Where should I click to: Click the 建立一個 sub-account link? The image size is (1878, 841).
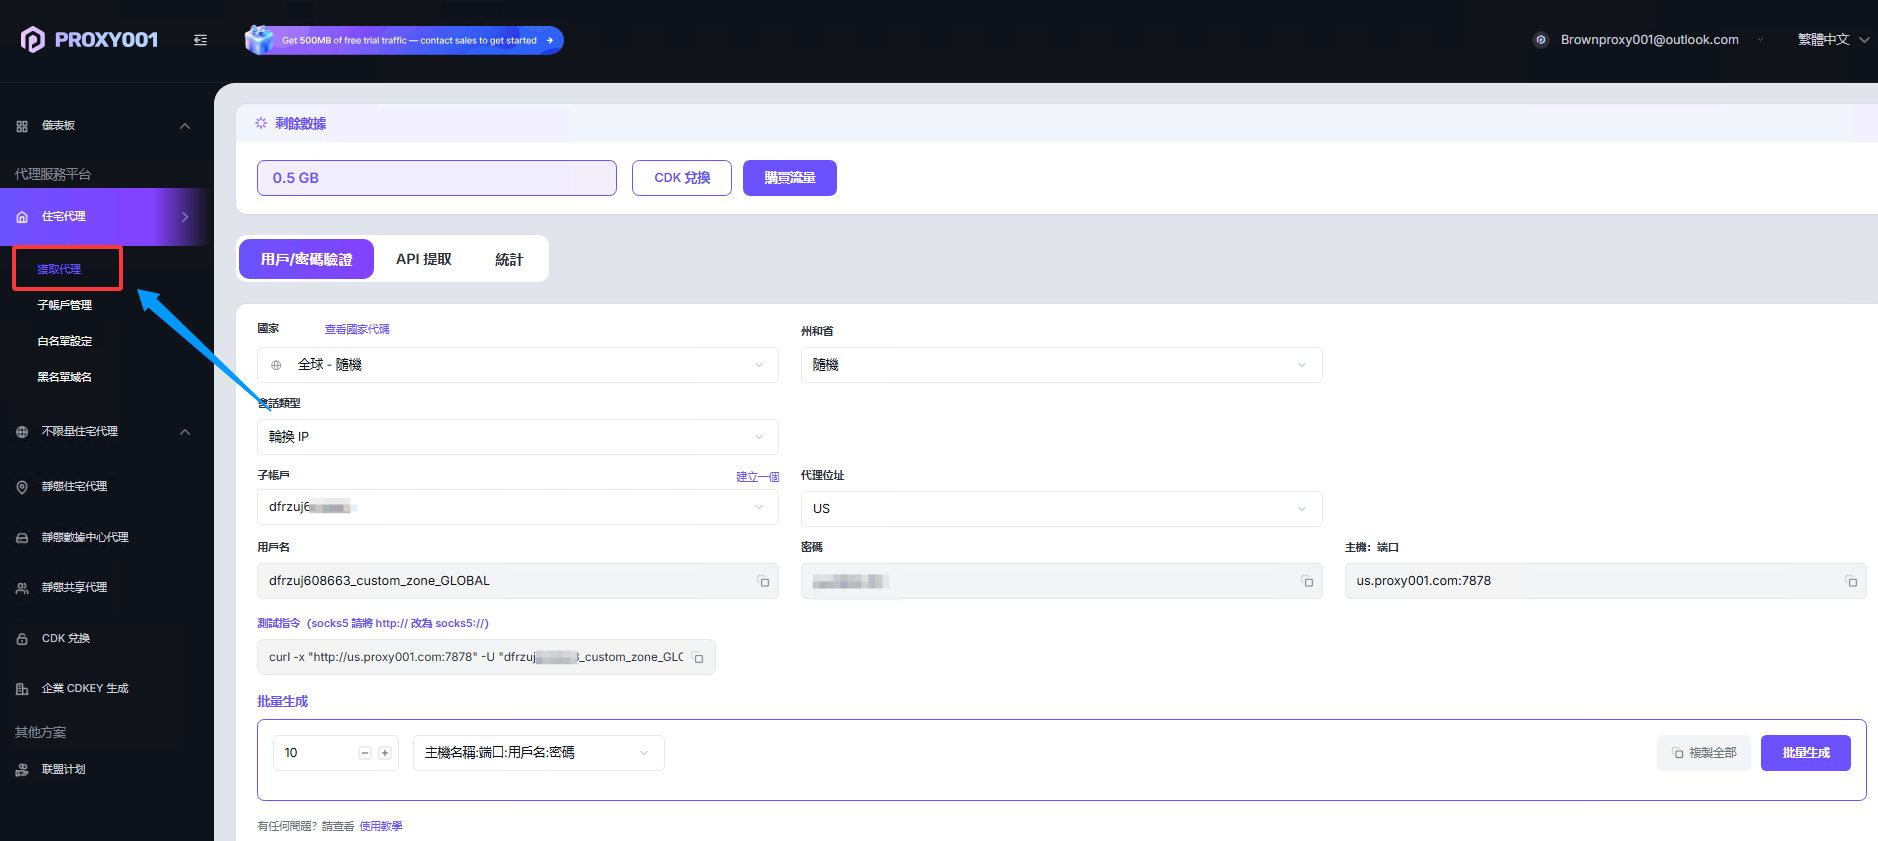tap(758, 477)
